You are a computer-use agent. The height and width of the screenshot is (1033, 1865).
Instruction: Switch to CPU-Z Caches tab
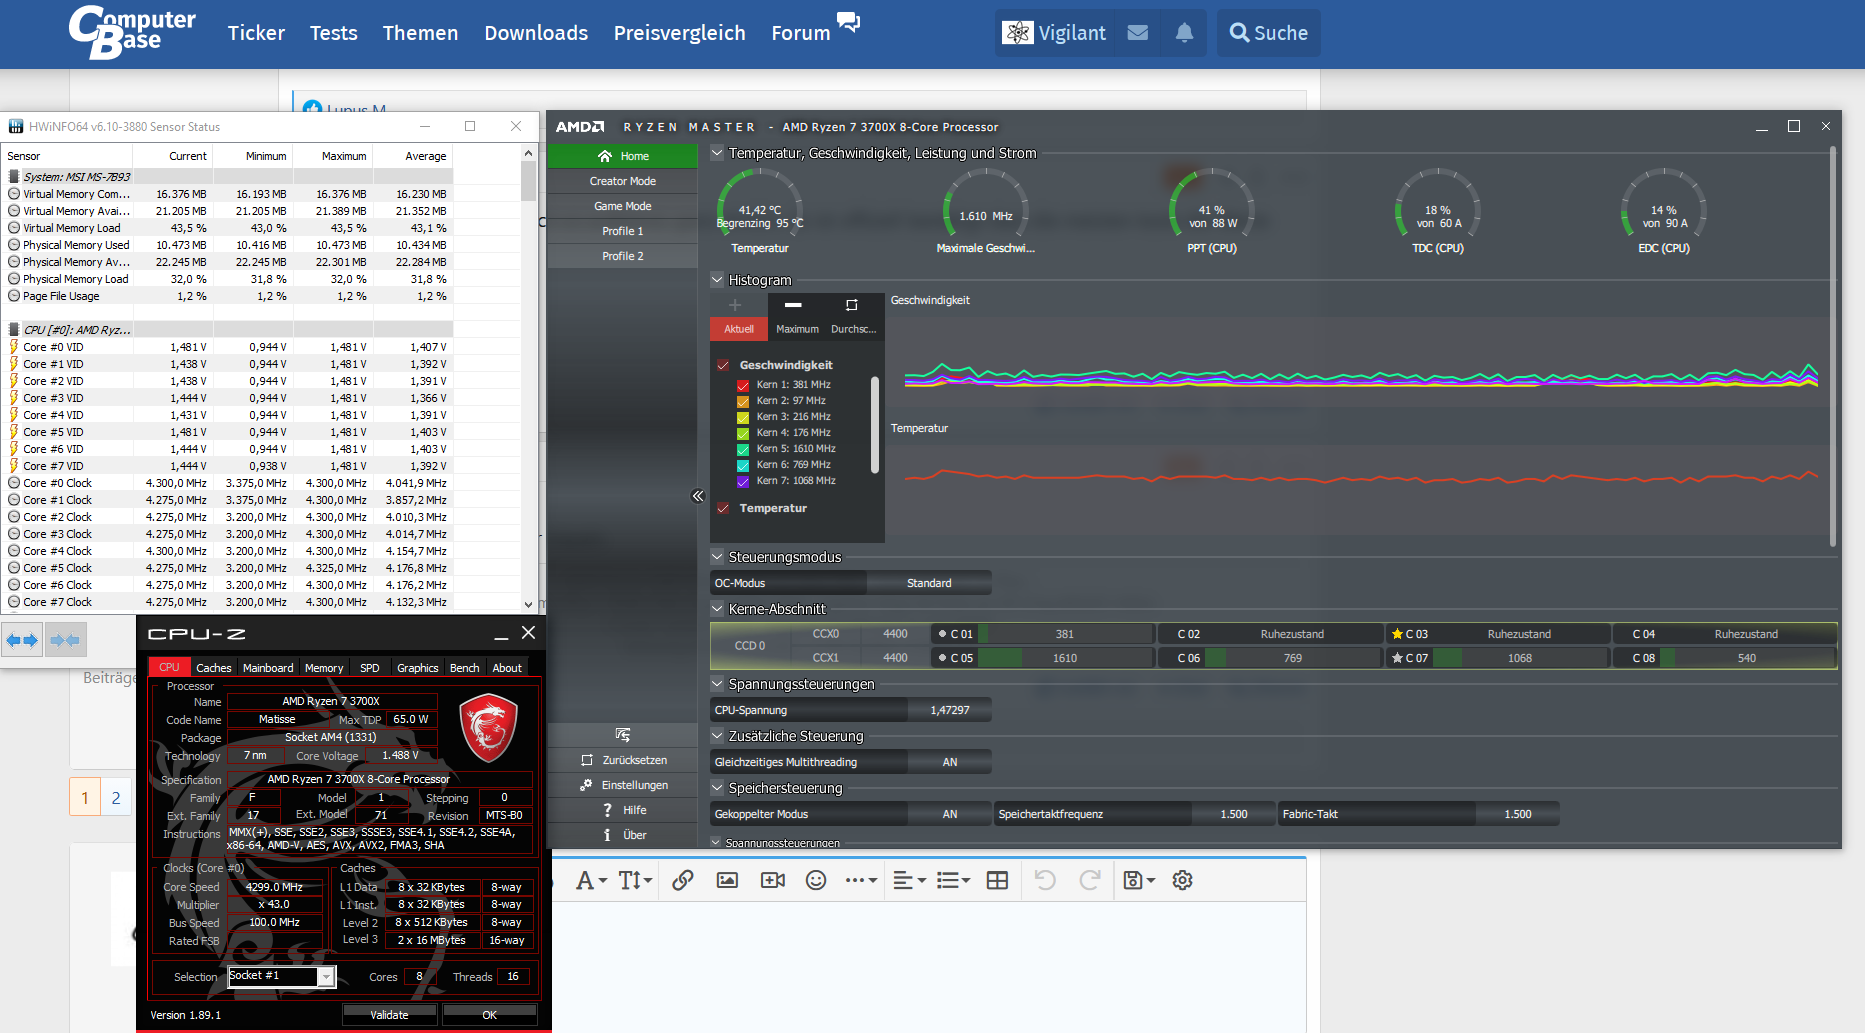pyautogui.click(x=213, y=668)
